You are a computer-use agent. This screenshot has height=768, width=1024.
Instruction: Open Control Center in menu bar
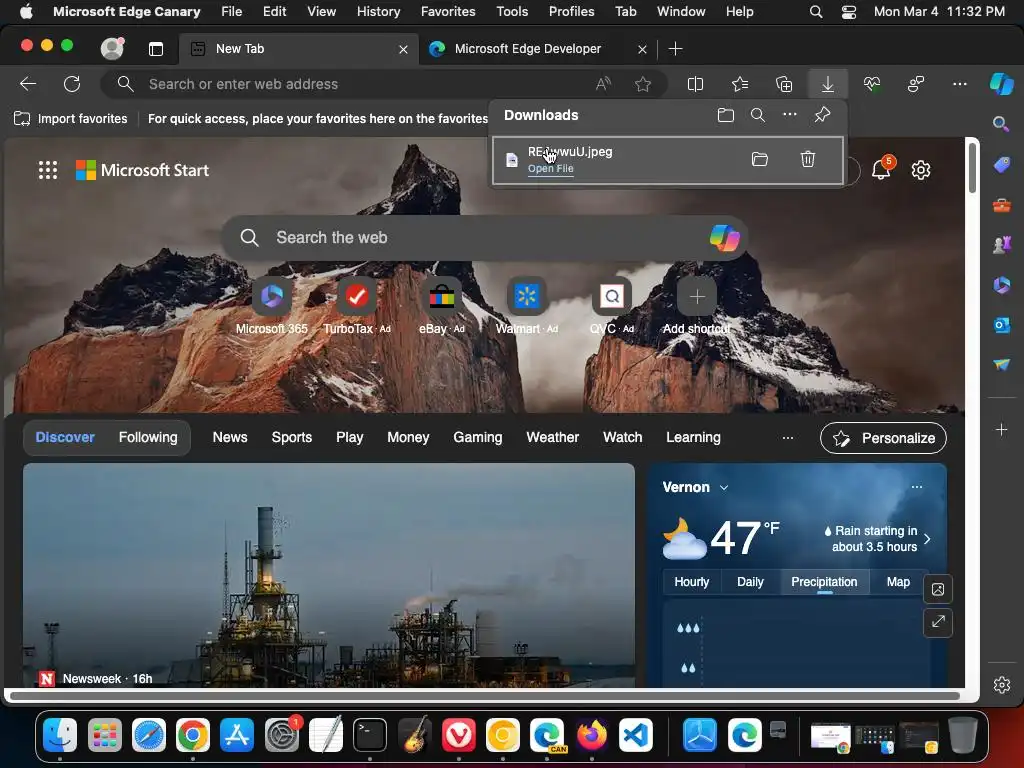point(848,11)
